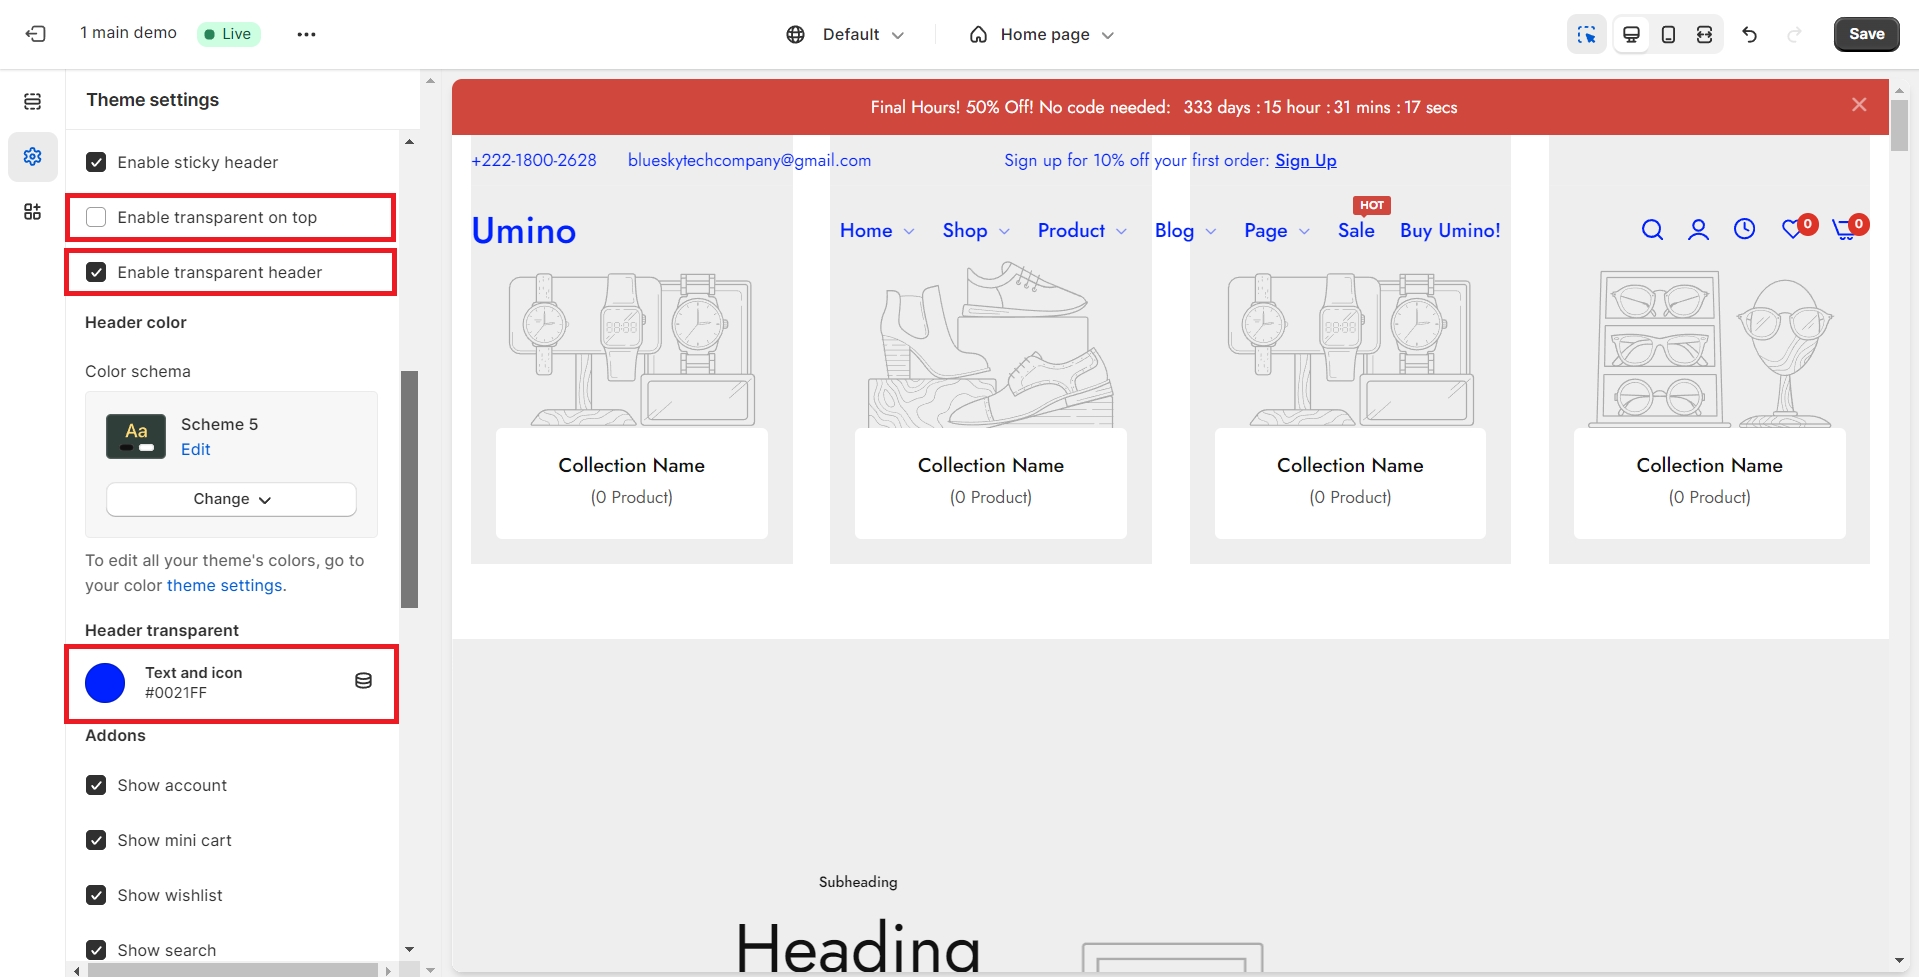The width and height of the screenshot is (1919, 977).
Task: Open the Sections panel icon
Action: click(x=33, y=101)
